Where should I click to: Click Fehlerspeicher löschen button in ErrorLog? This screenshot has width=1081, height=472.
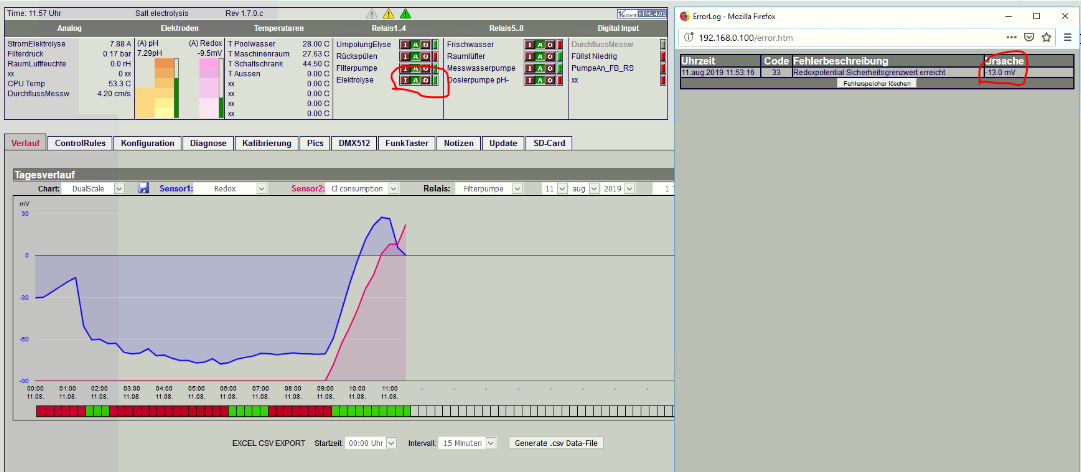tap(877, 83)
